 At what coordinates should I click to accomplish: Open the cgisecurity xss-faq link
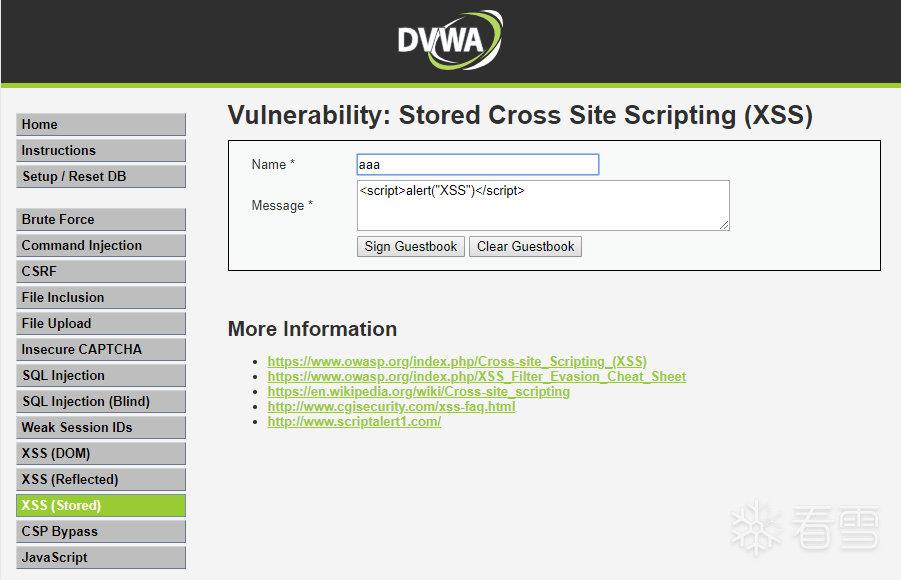click(391, 406)
